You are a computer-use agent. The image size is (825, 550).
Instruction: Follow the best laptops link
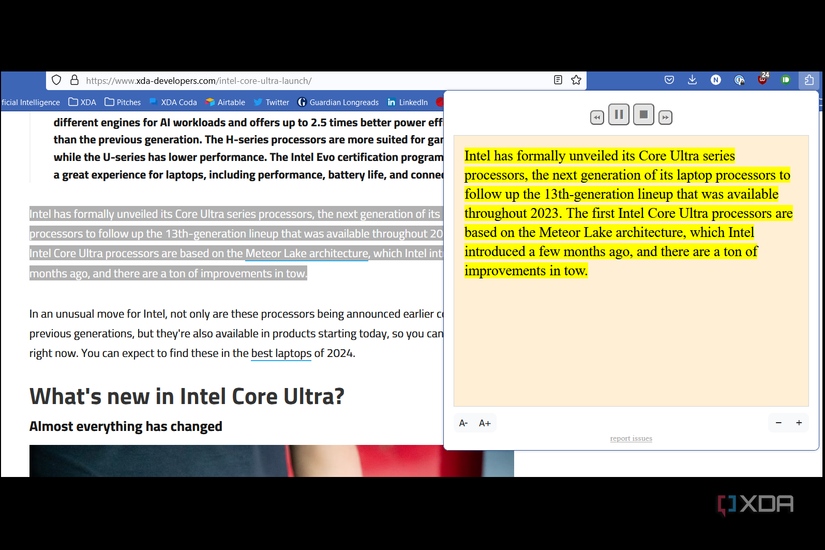click(x=281, y=353)
